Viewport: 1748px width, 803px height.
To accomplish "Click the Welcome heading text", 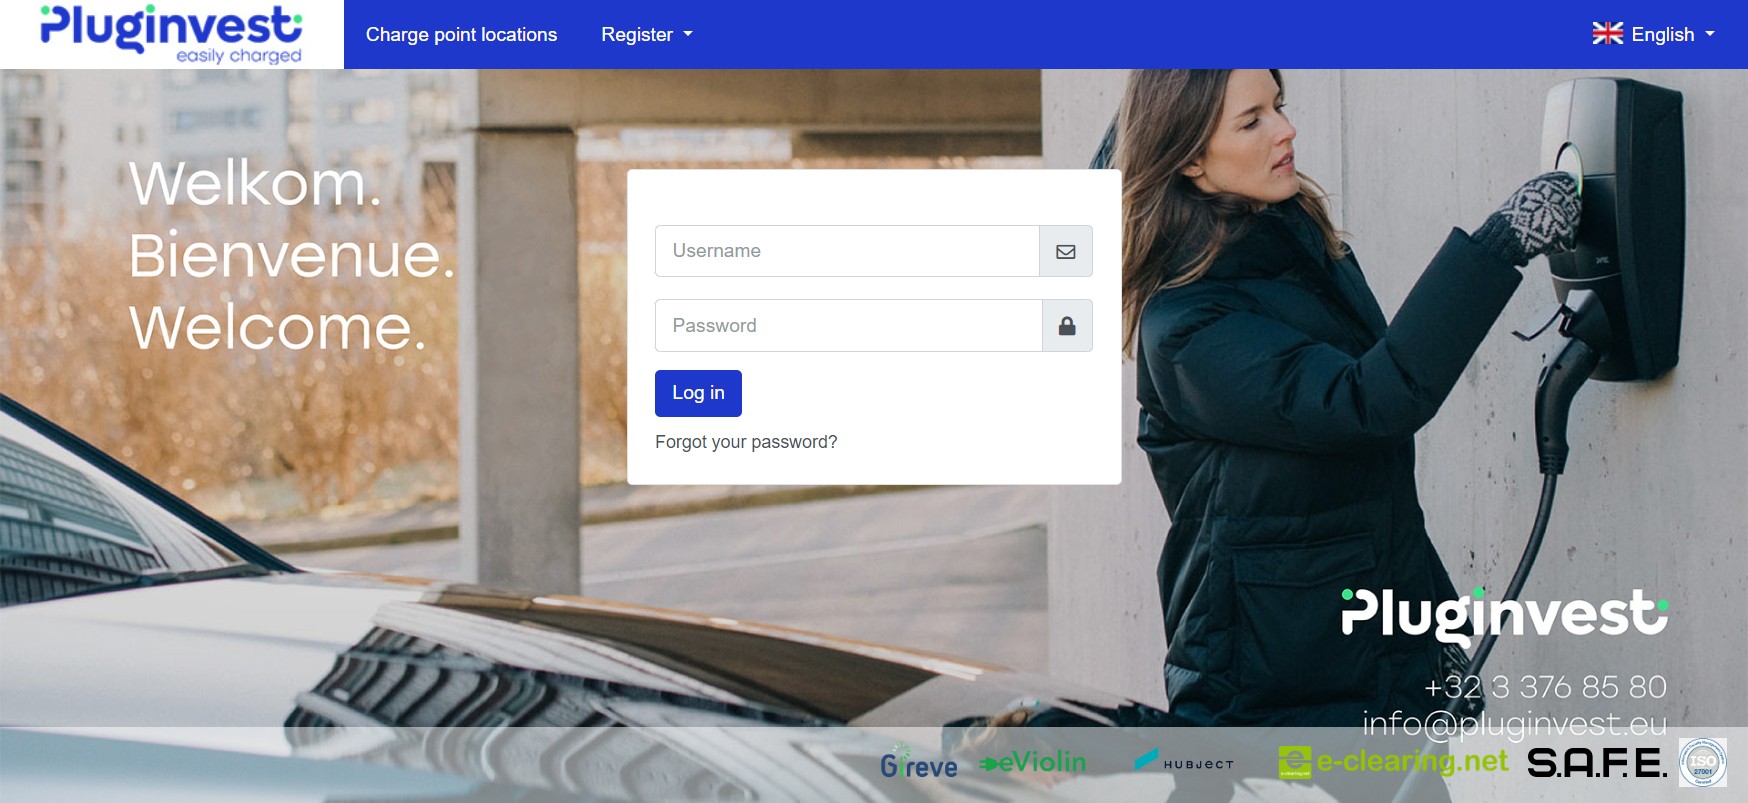I will coord(278,327).
